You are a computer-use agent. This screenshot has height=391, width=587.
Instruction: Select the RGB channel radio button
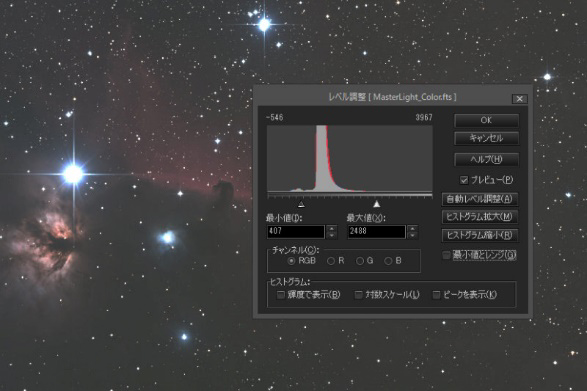pyautogui.click(x=291, y=261)
